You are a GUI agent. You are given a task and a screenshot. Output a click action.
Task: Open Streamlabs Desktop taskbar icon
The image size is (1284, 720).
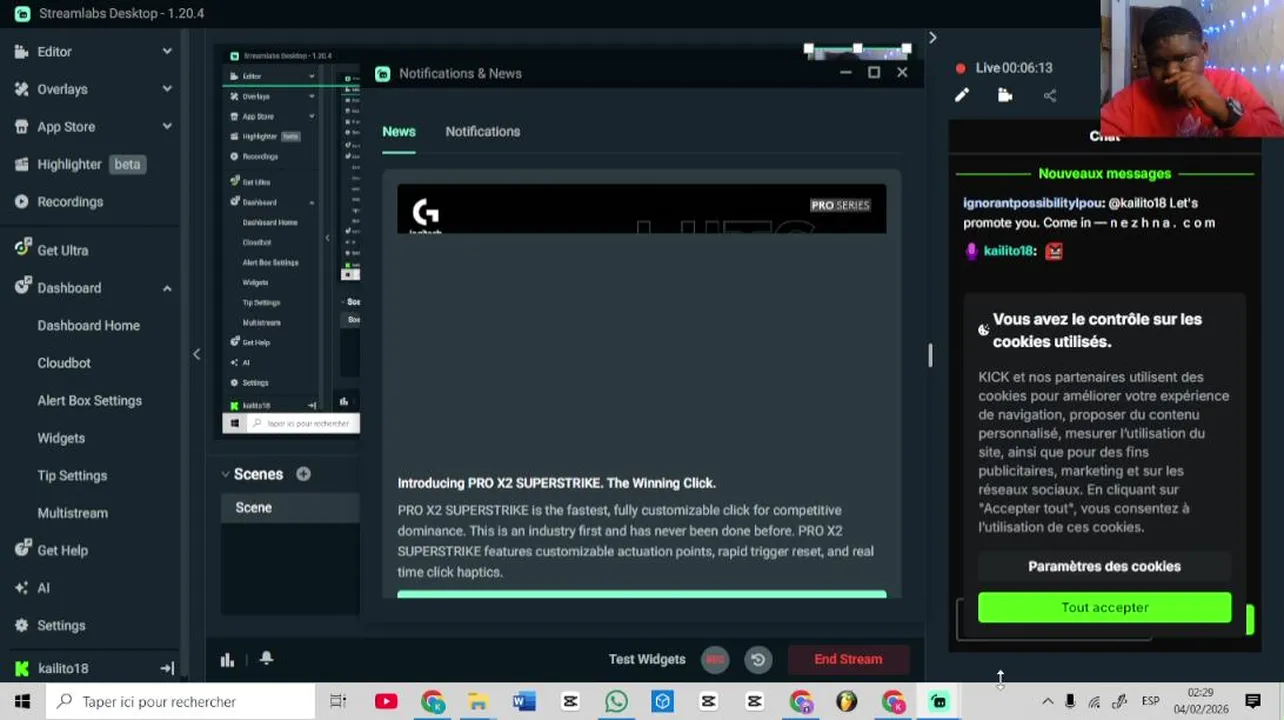(938, 702)
